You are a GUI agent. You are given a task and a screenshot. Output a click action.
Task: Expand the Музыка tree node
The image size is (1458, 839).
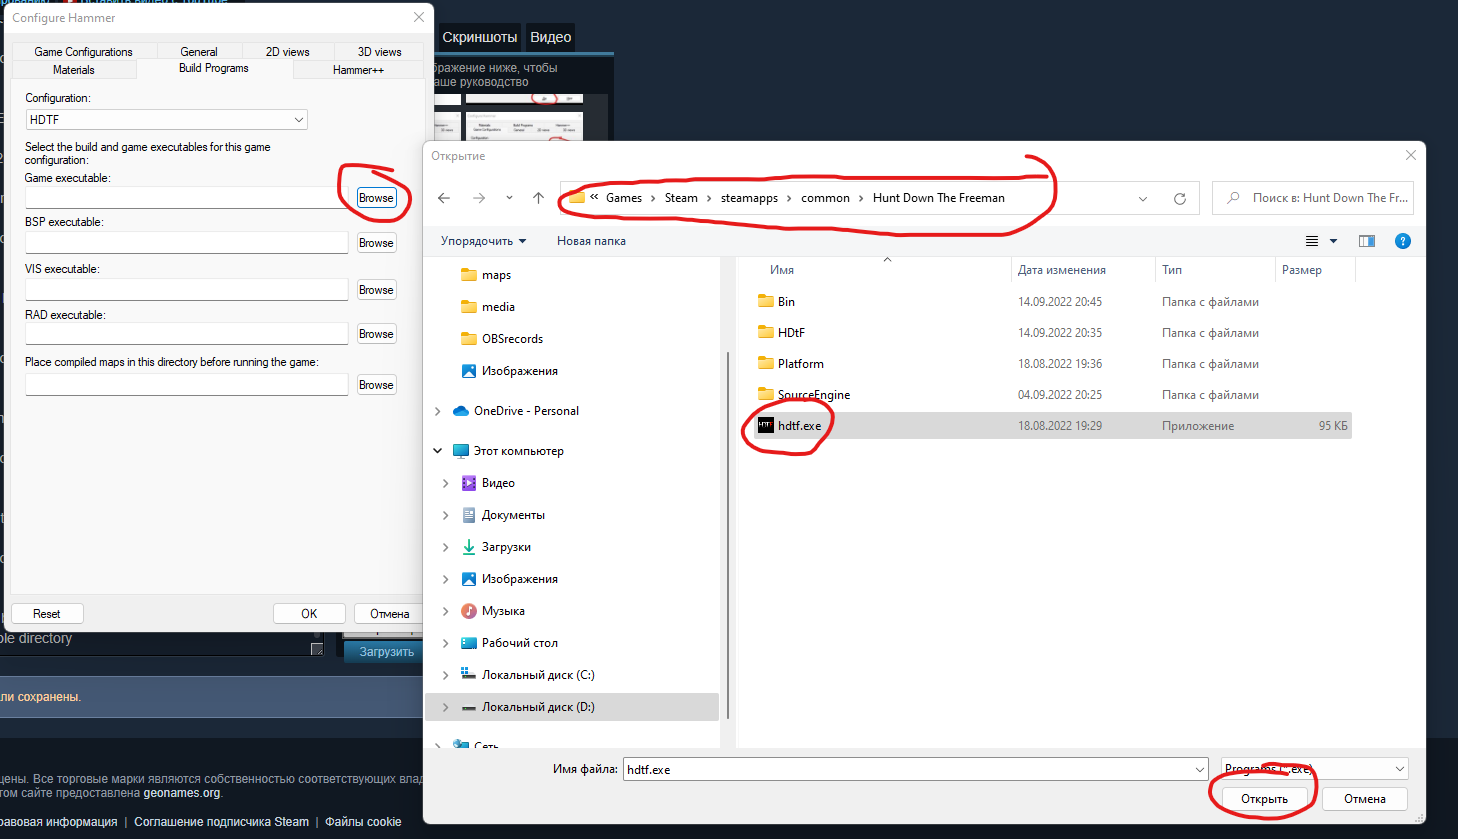(445, 611)
